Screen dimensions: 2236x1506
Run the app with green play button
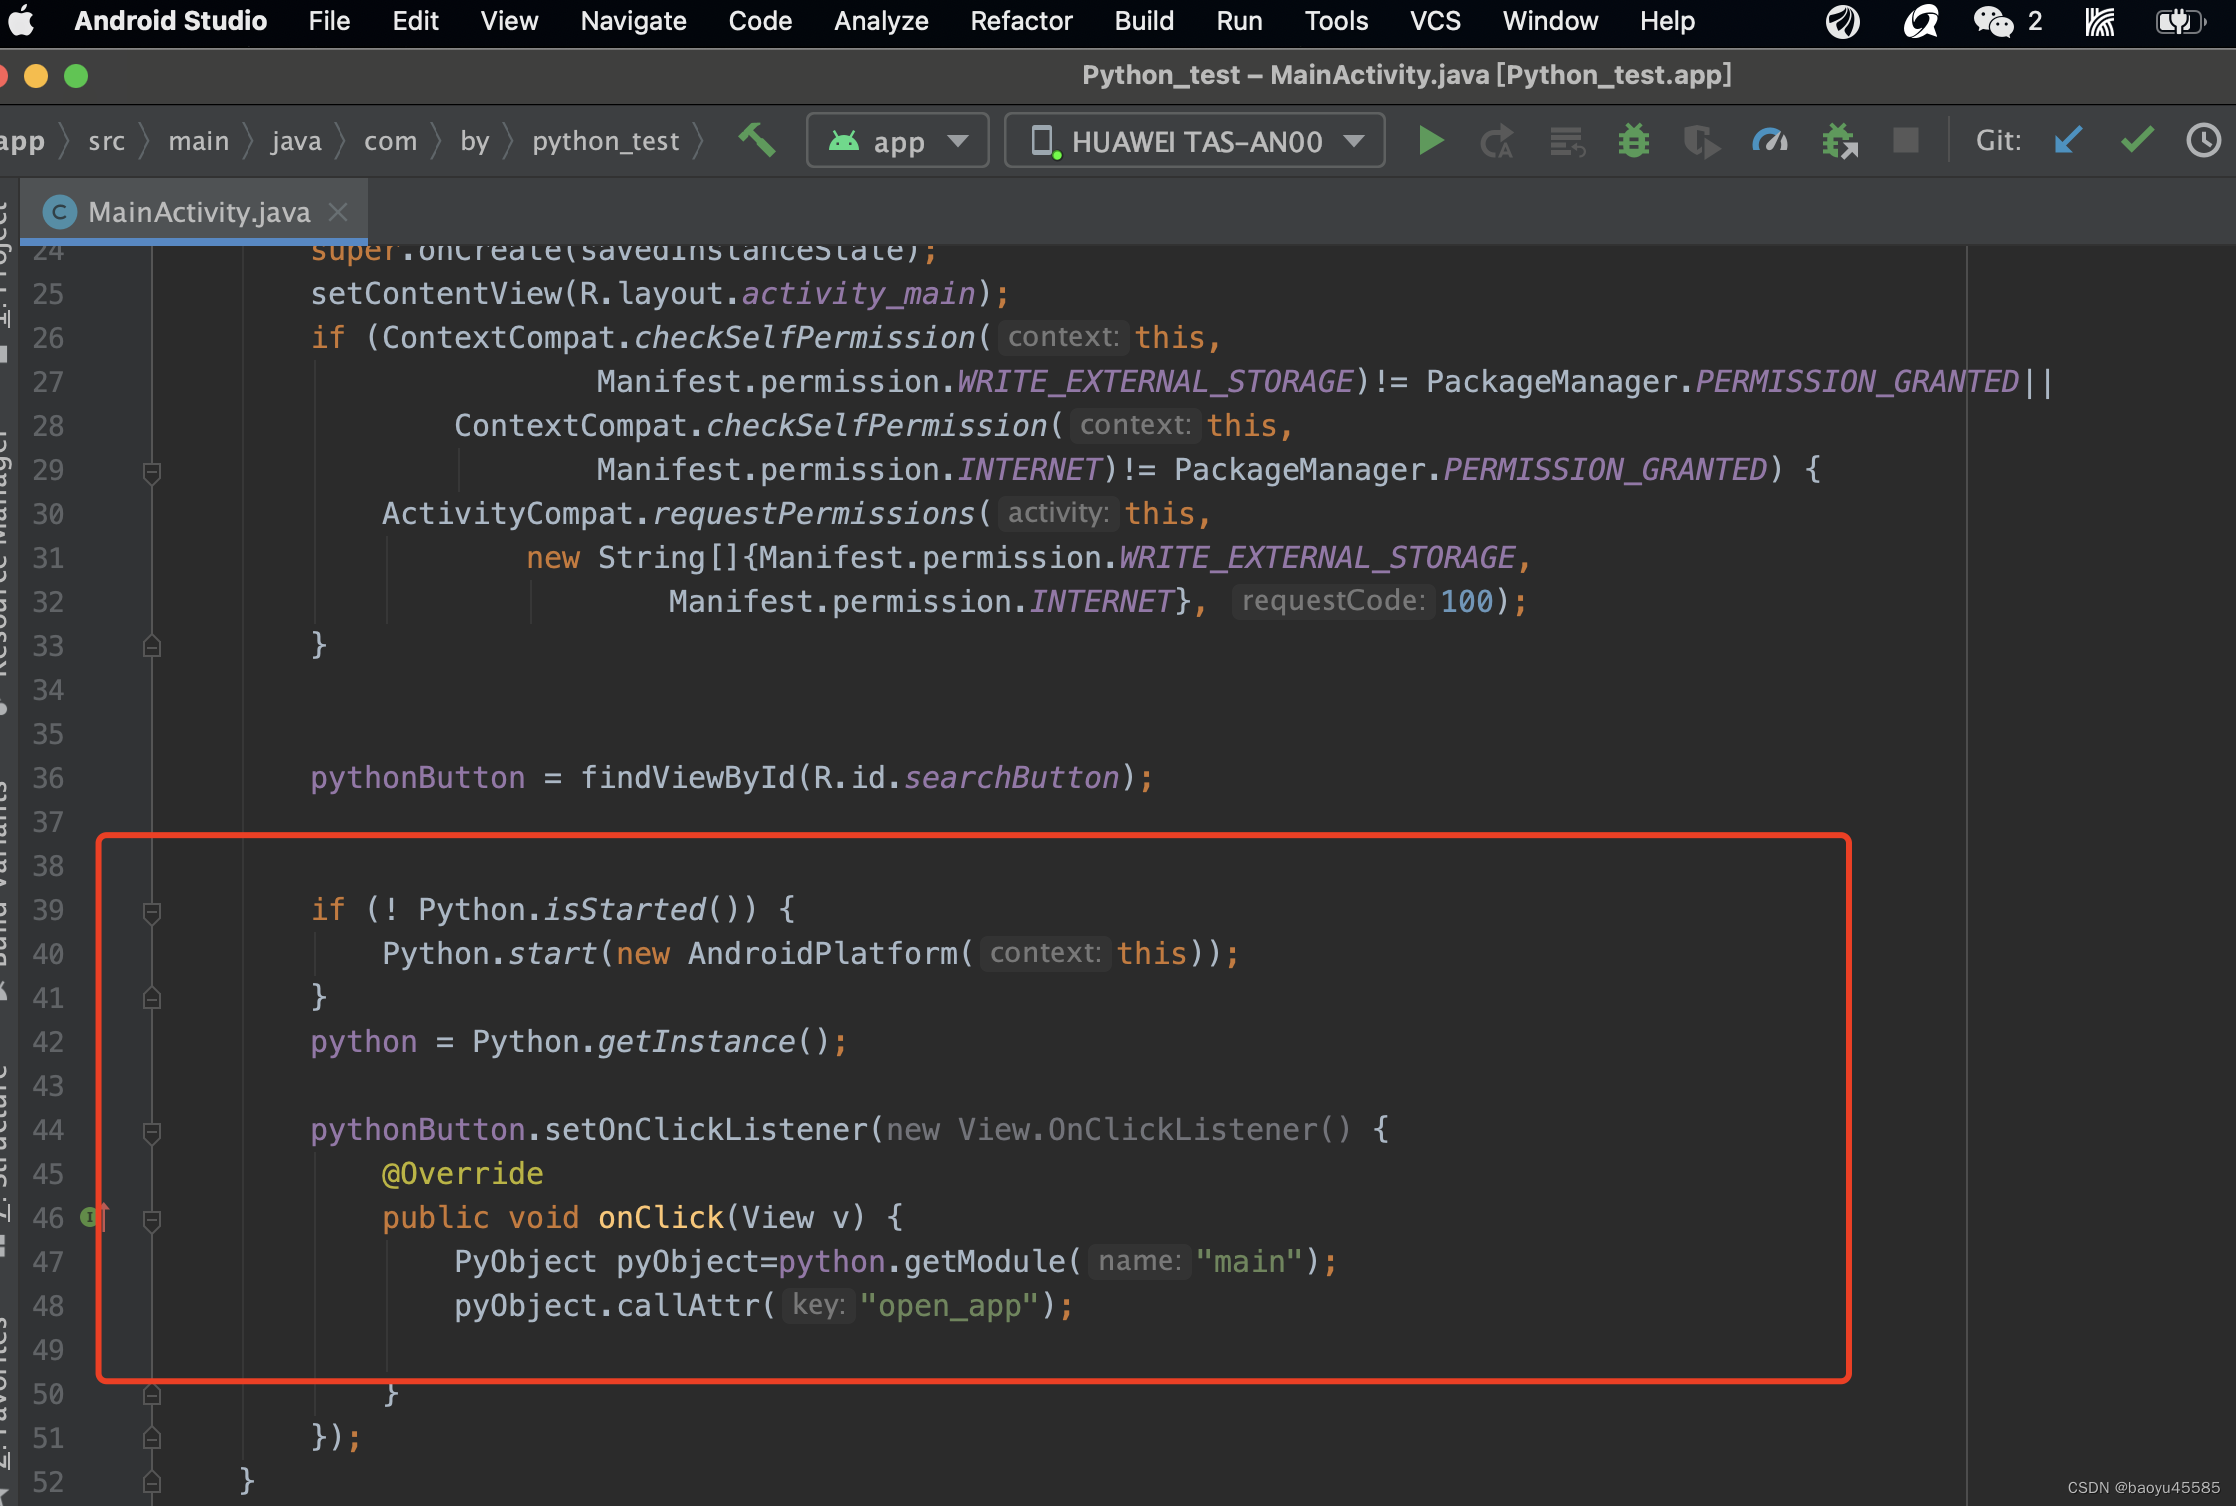click(1431, 141)
